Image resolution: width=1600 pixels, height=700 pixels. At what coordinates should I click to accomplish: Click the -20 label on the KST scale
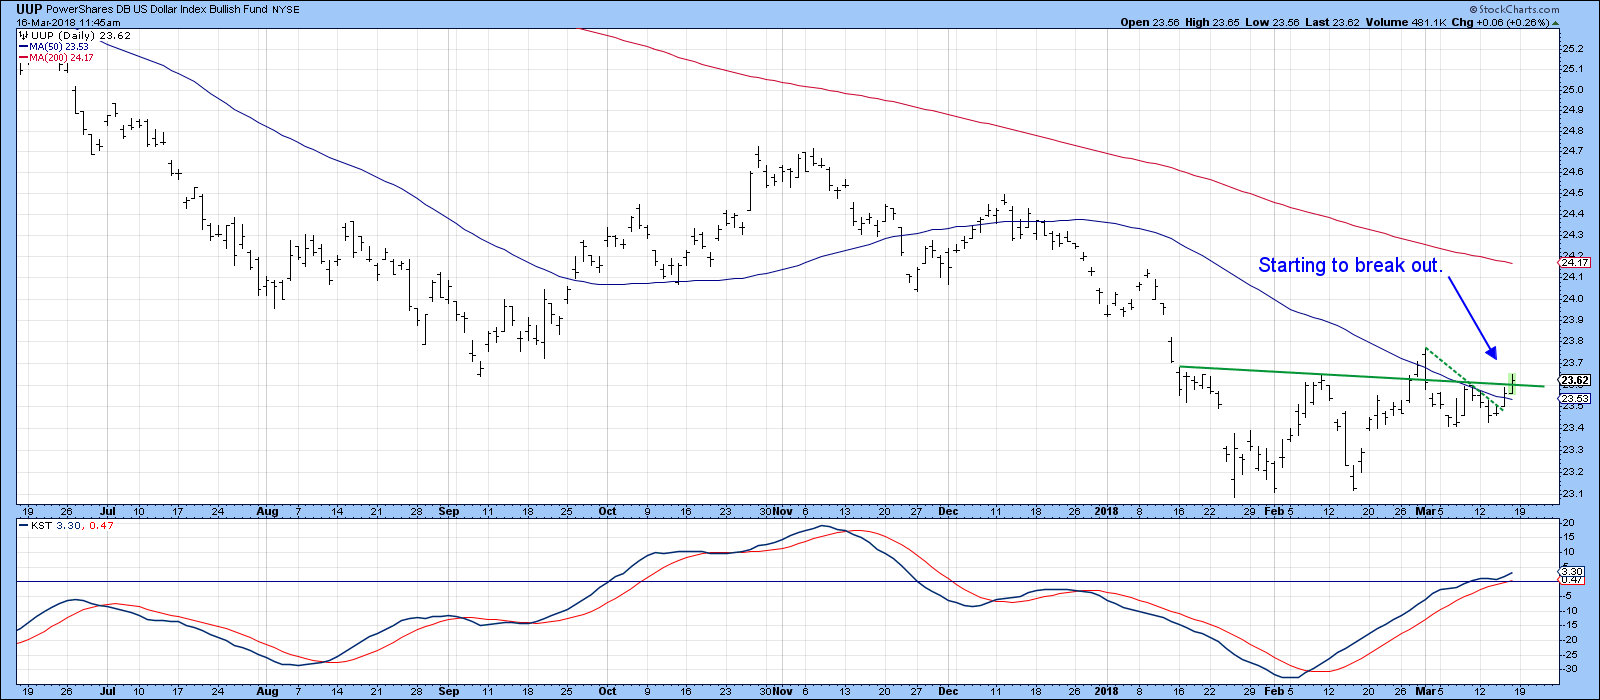point(1569,640)
